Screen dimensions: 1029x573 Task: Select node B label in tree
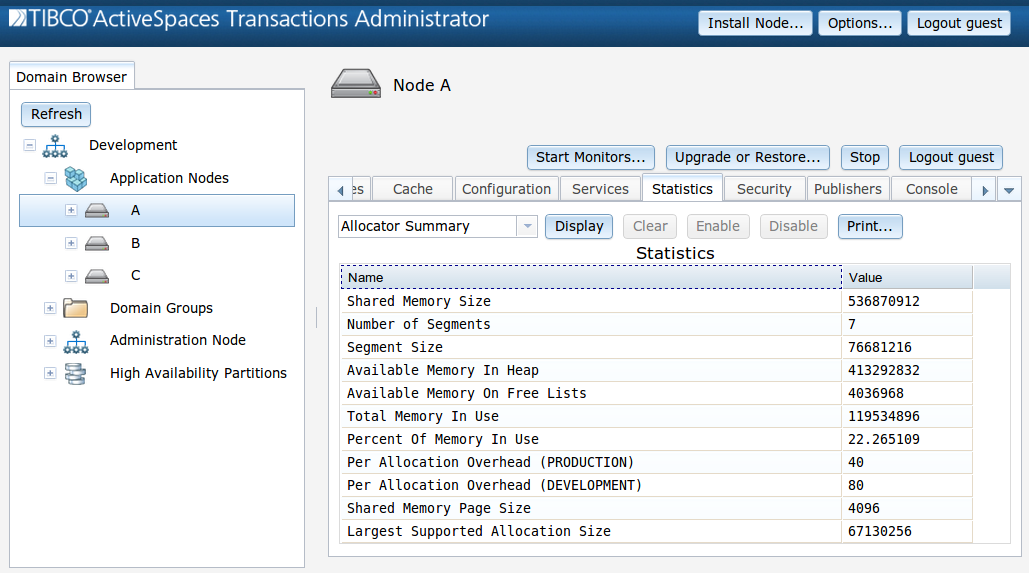tap(135, 244)
